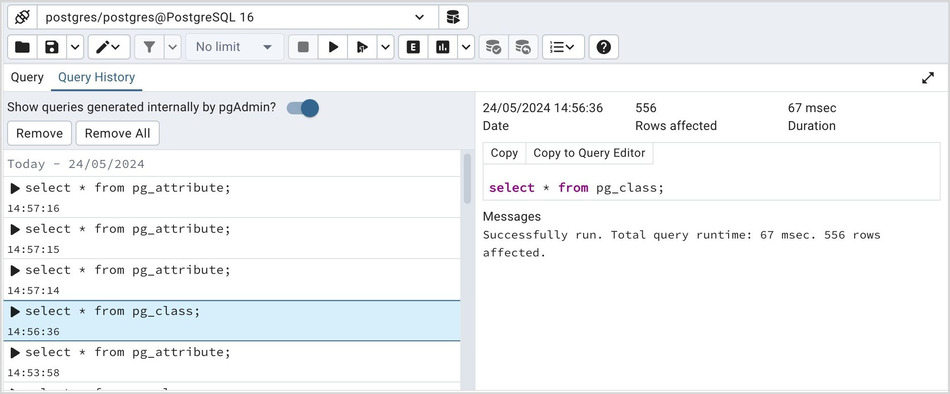Screen dimensions: 950x394
Task: Click play arrow beside 14:57:15 pg_attribute entry
Action: 15,229
